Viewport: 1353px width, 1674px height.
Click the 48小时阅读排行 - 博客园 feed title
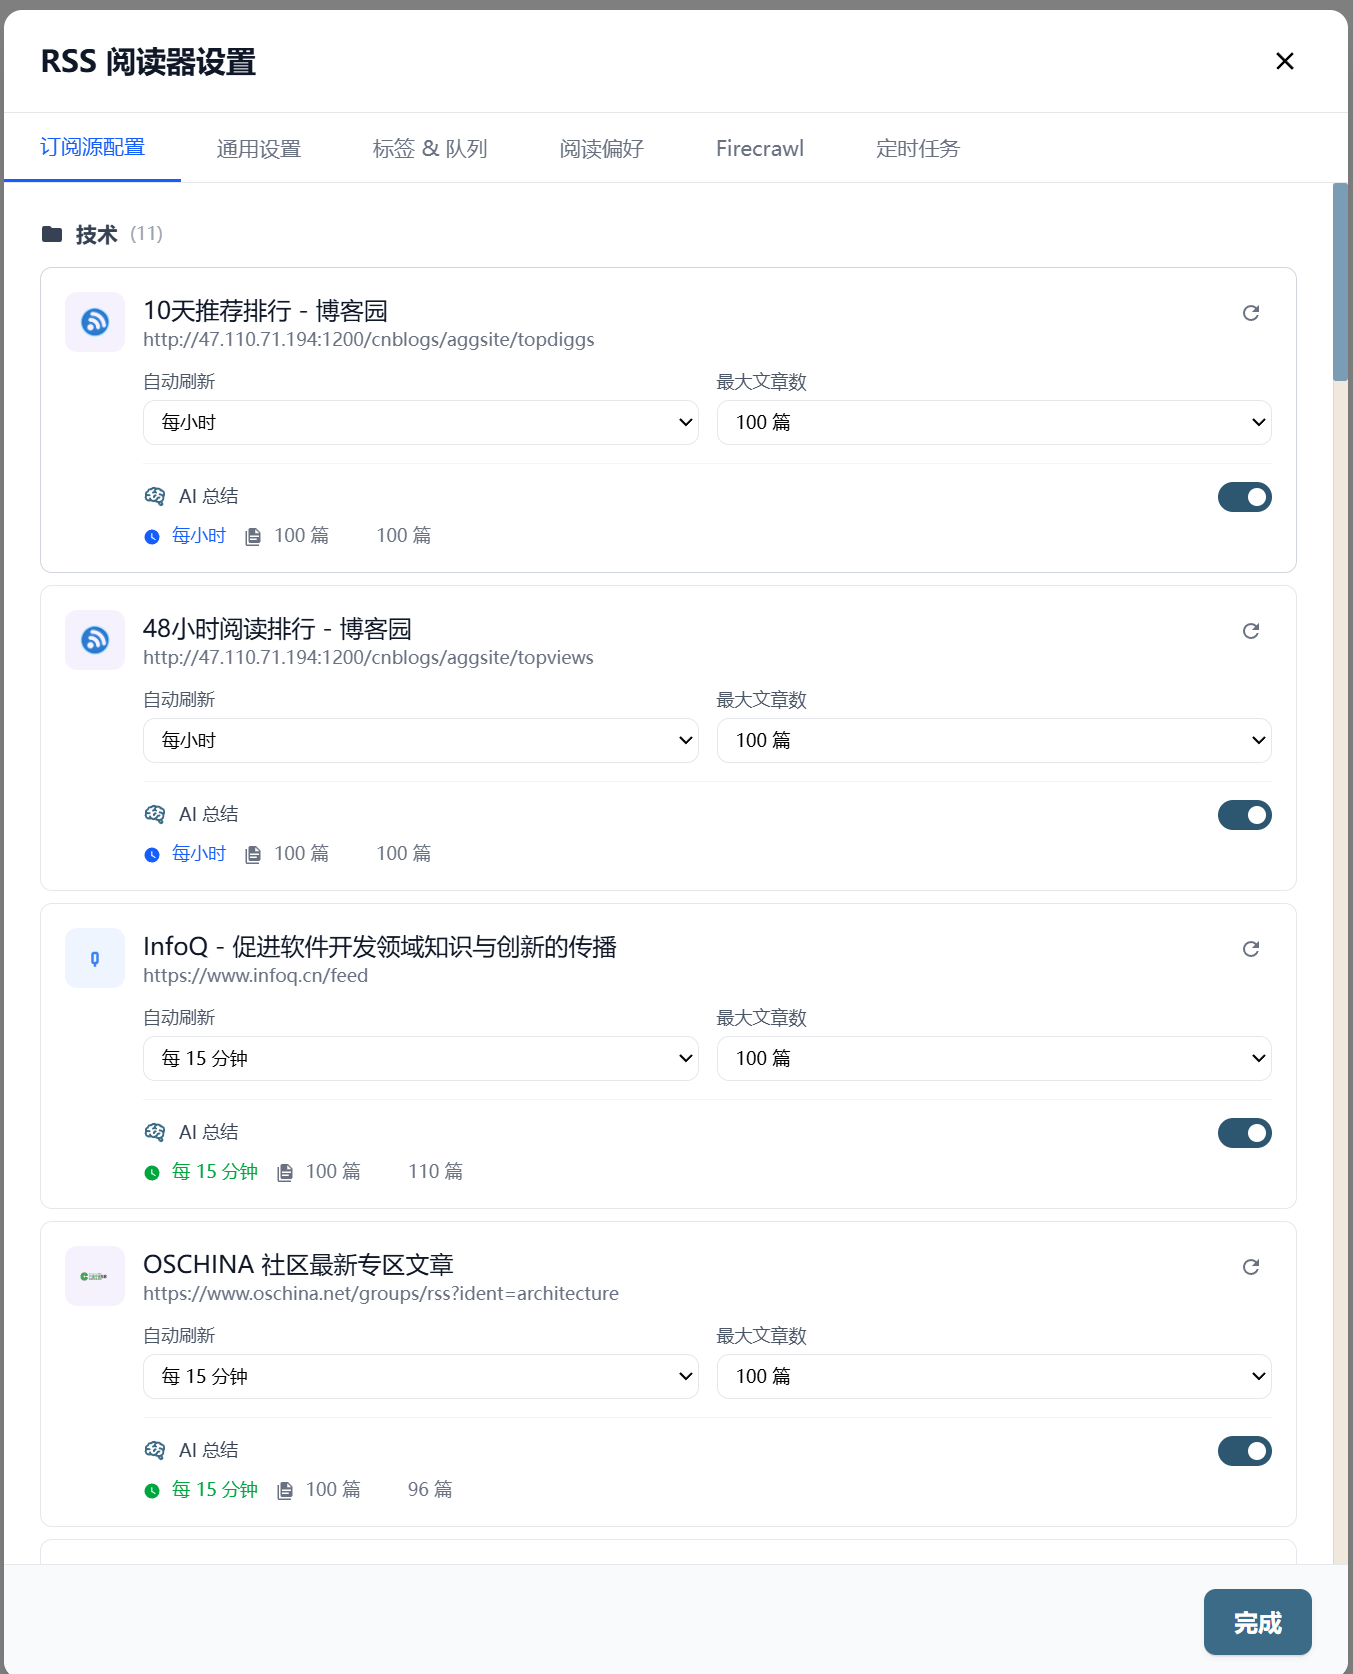click(x=277, y=629)
